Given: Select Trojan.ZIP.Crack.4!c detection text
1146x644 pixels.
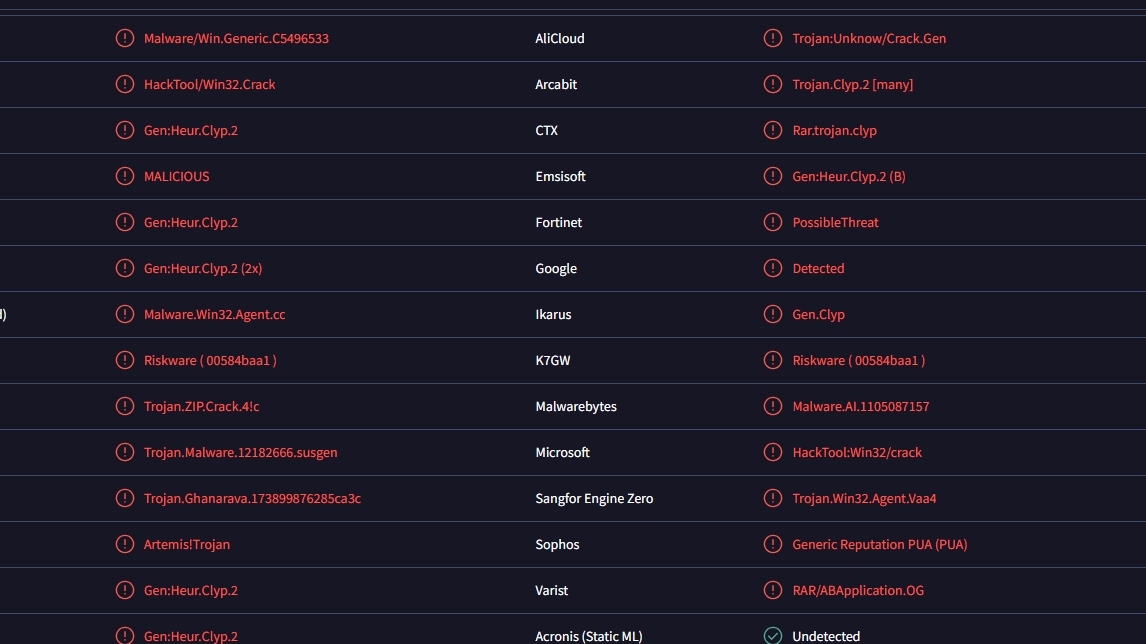Looking at the screenshot, I should (x=201, y=406).
